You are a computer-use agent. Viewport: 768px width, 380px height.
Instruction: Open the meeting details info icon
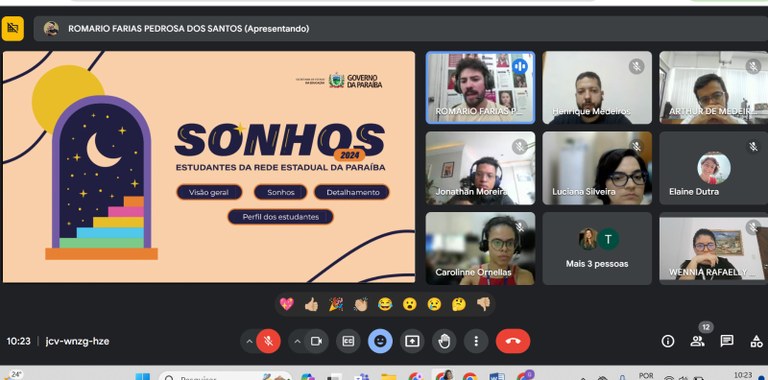pyautogui.click(x=668, y=341)
